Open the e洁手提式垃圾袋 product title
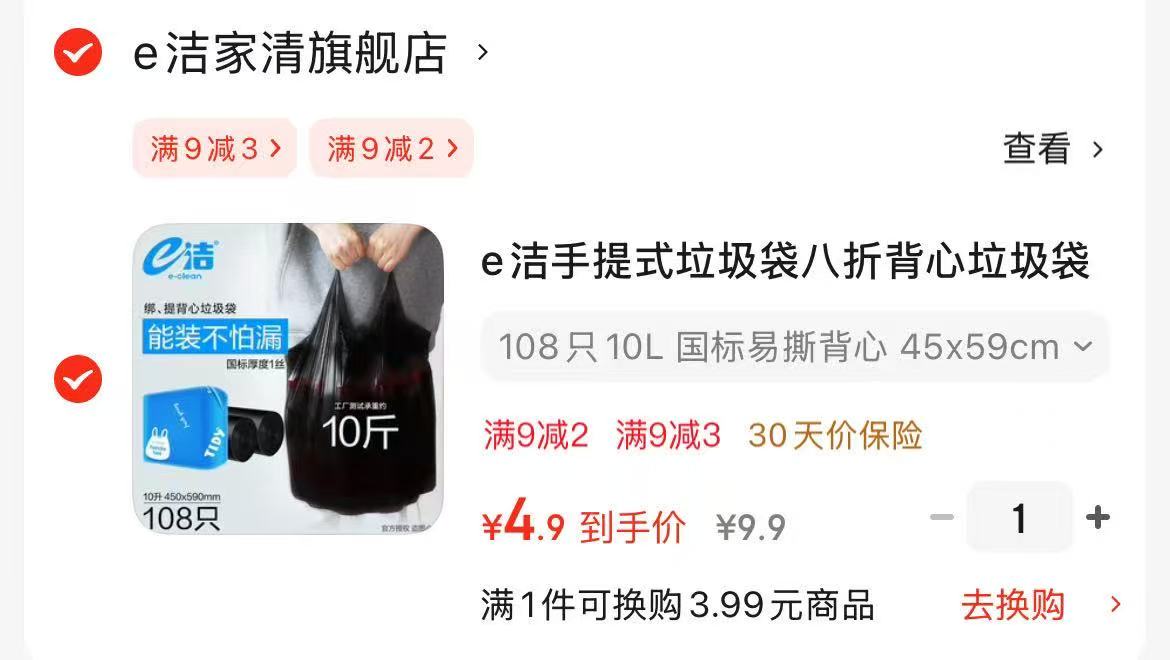Viewport: 1170px width, 660px height. tap(786, 261)
